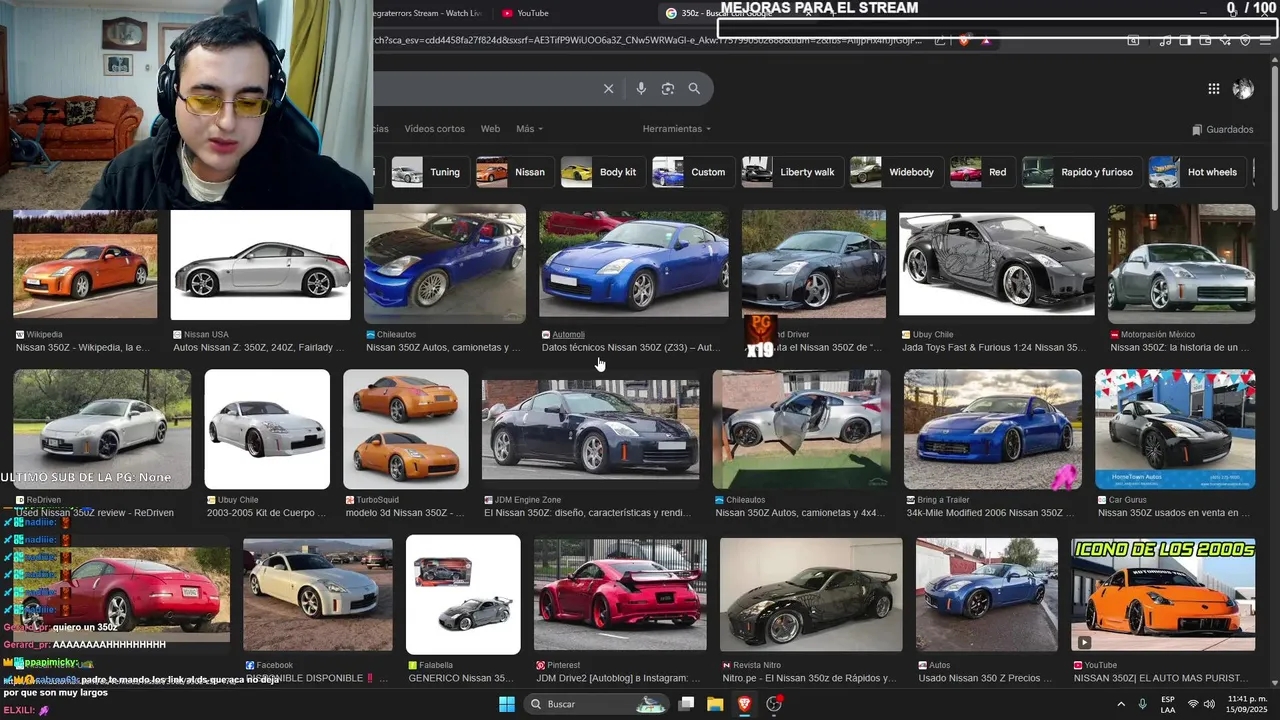This screenshot has width=1280, height=720.
Task: Filter images by Rapido y furioso chip
Action: pyautogui.click(x=1080, y=172)
